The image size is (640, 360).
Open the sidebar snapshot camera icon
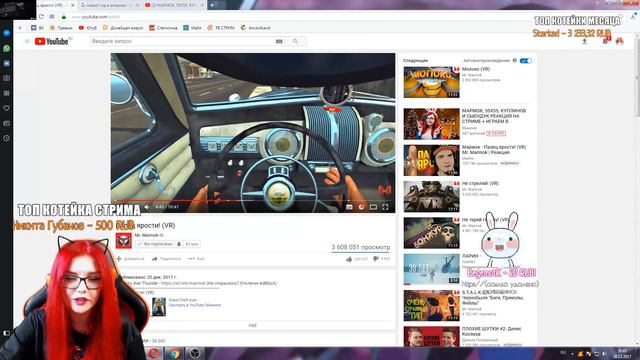pyautogui.click(x=7, y=78)
